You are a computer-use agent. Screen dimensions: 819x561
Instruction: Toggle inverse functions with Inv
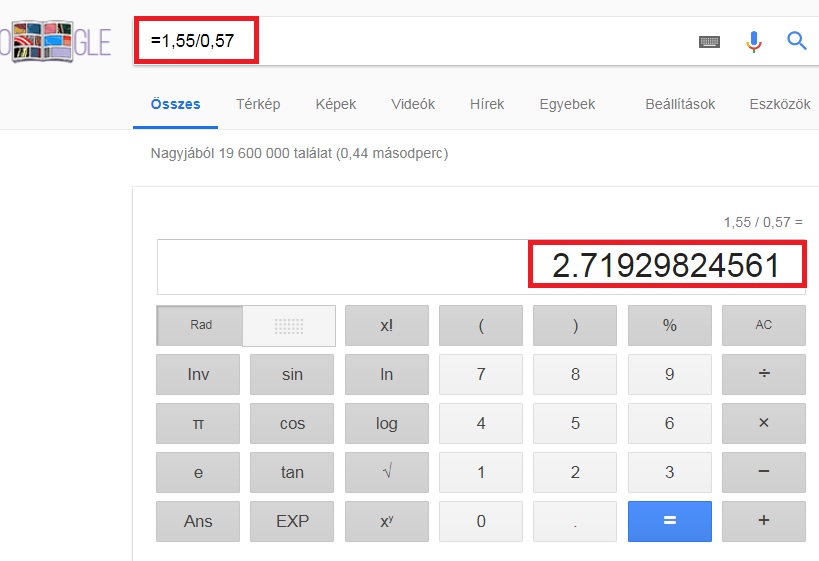(x=198, y=374)
